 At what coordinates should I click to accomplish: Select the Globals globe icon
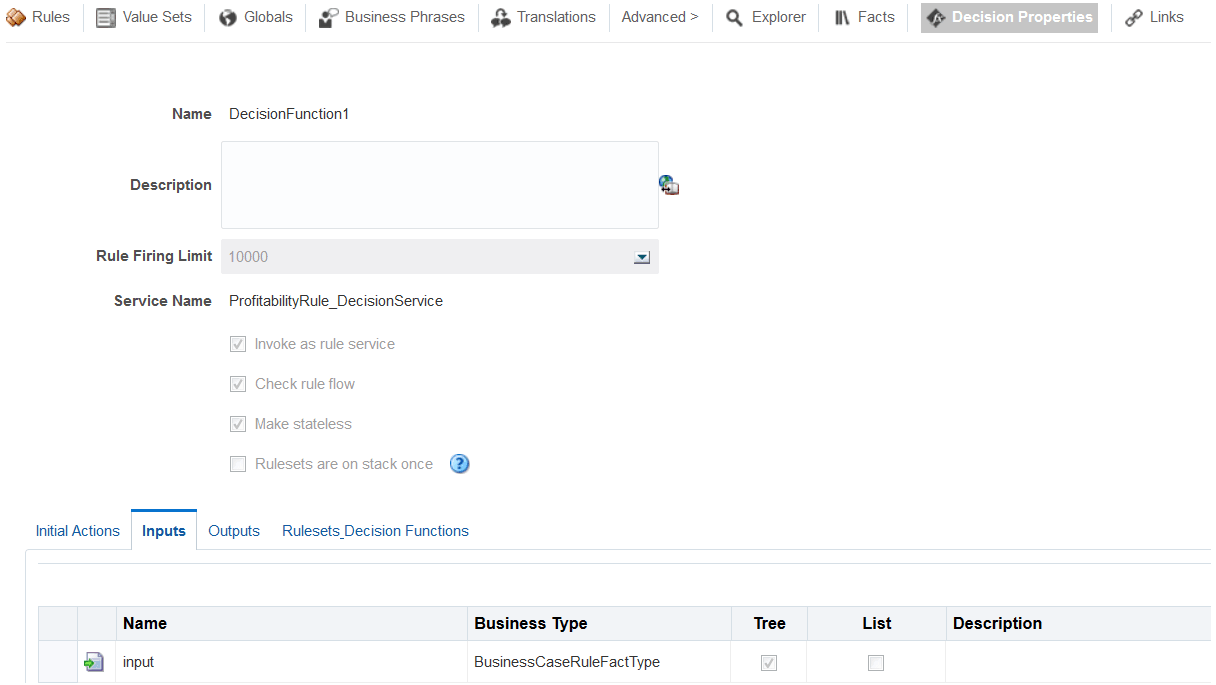point(228,18)
